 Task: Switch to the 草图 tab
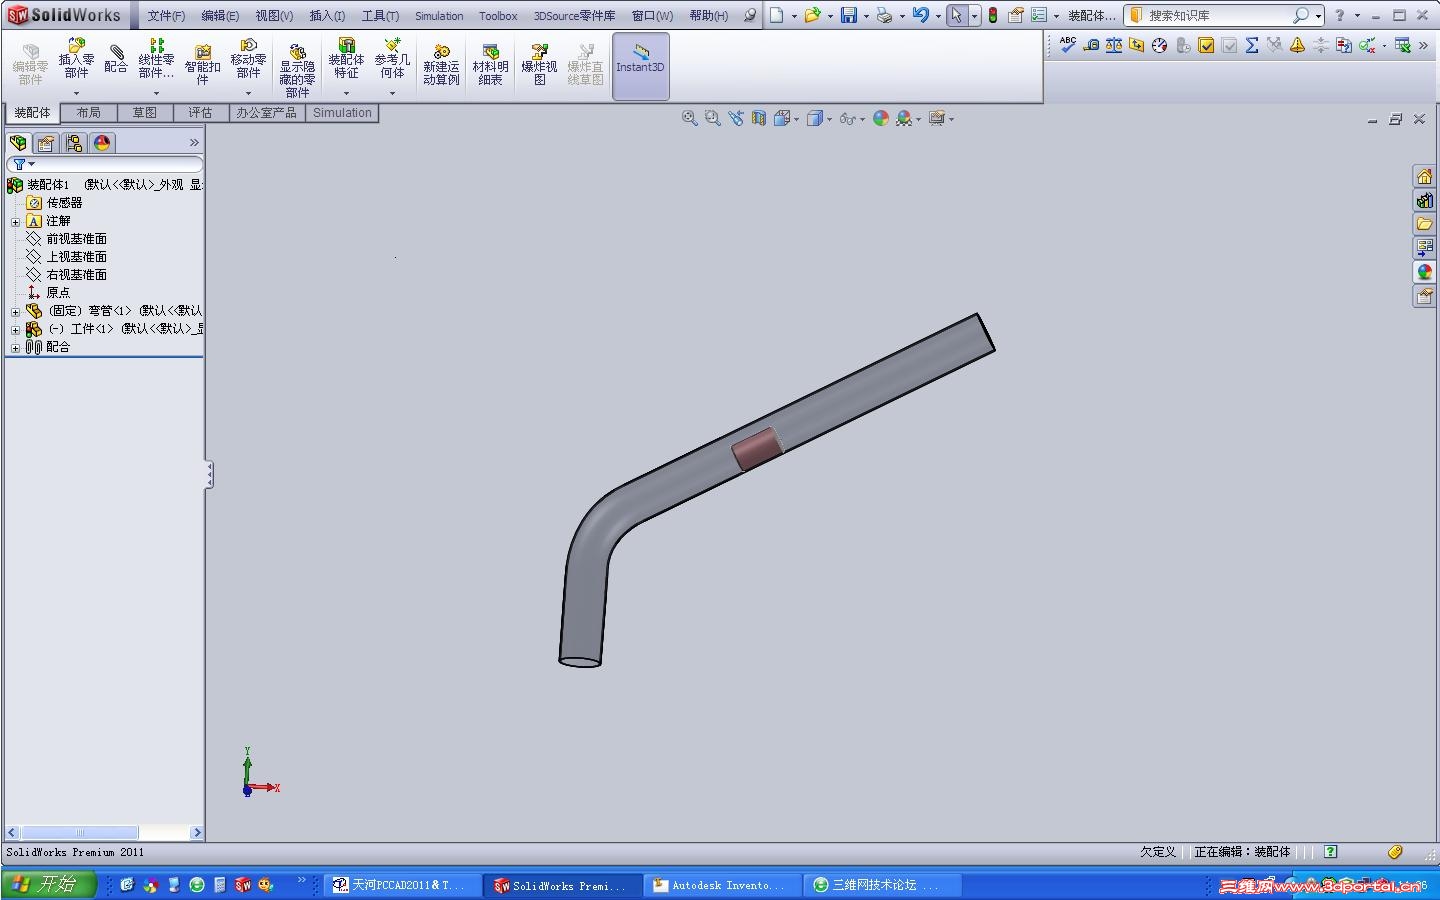click(145, 113)
